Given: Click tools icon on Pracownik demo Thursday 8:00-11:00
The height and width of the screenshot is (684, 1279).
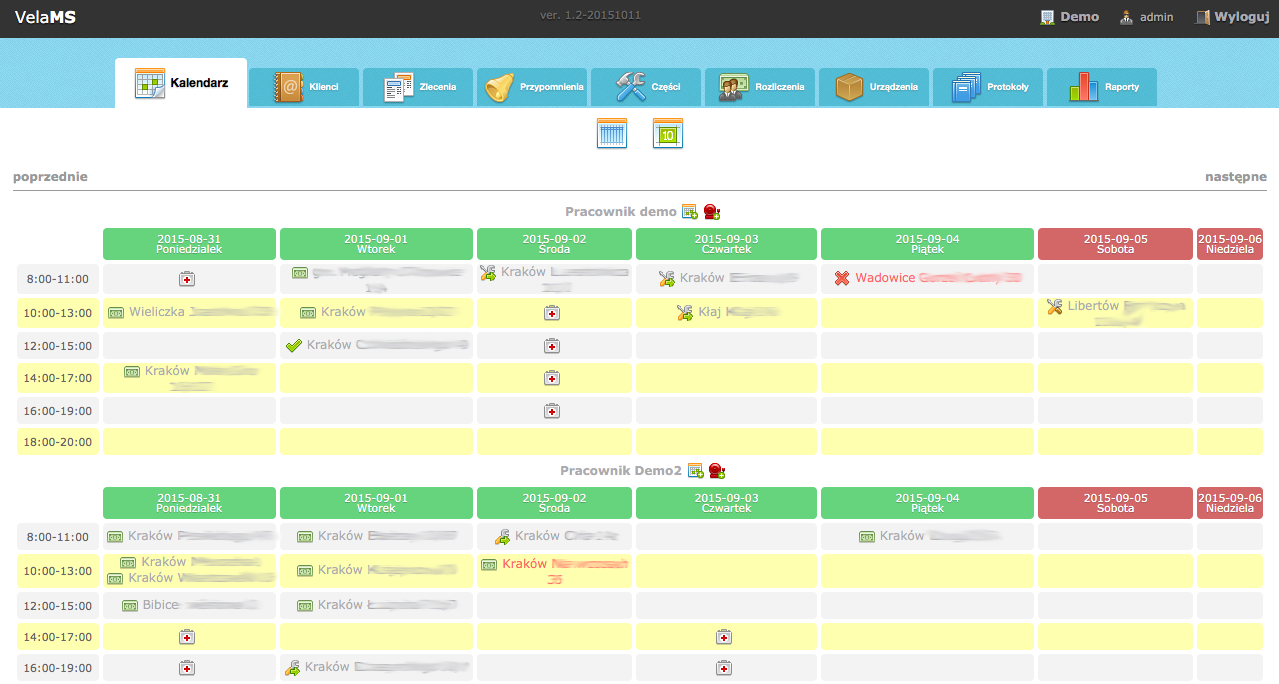Looking at the screenshot, I should tap(666, 279).
